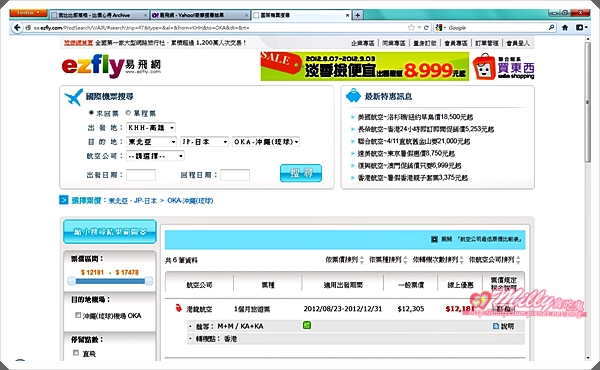Check the 直飛 direct flight checkbox
Image resolution: width=600 pixels, height=370 pixels.
[76, 353]
